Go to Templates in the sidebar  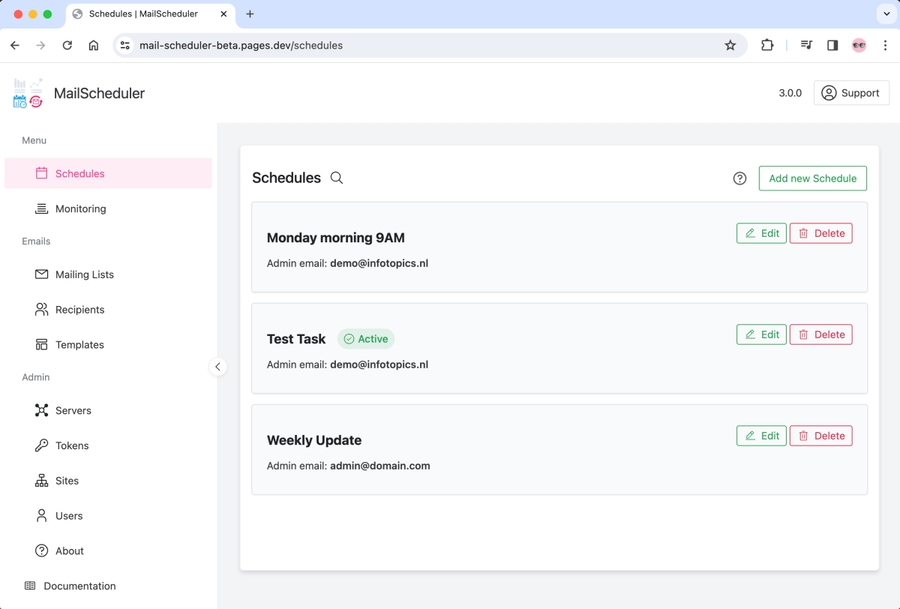pyautogui.click(x=79, y=344)
